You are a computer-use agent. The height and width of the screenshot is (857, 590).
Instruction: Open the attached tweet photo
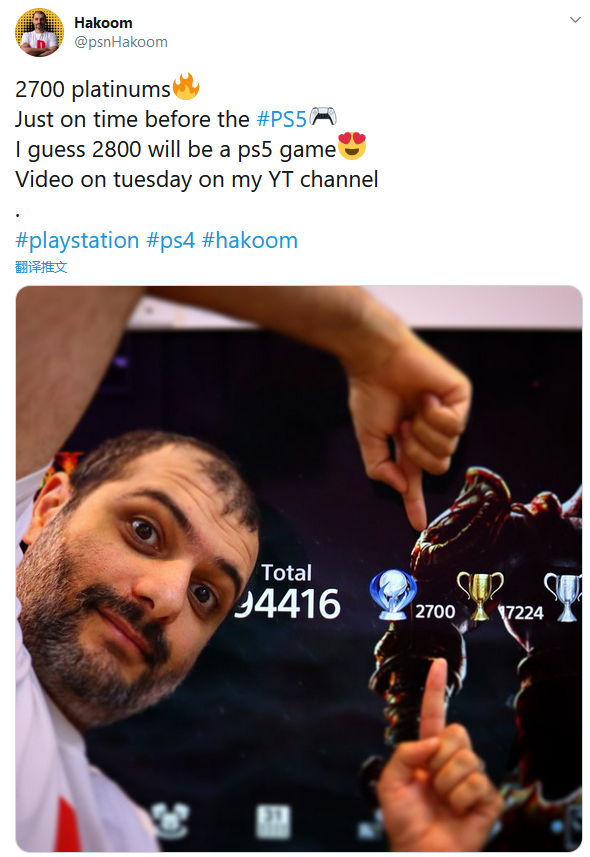coord(299,568)
